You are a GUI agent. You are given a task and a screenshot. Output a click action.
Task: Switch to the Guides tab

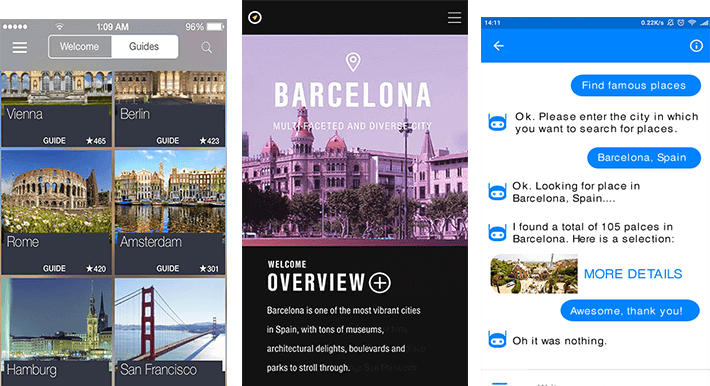point(144,47)
